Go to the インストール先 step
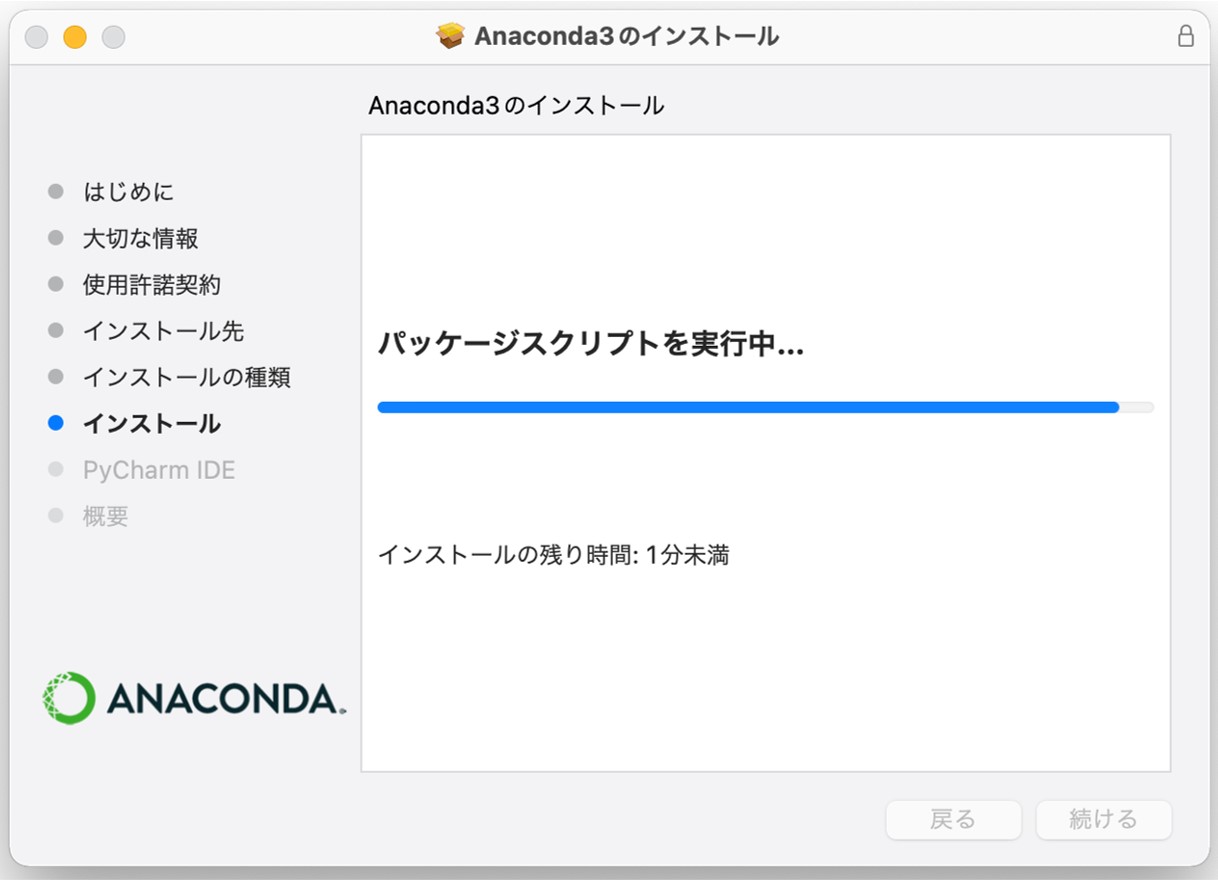 (163, 331)
